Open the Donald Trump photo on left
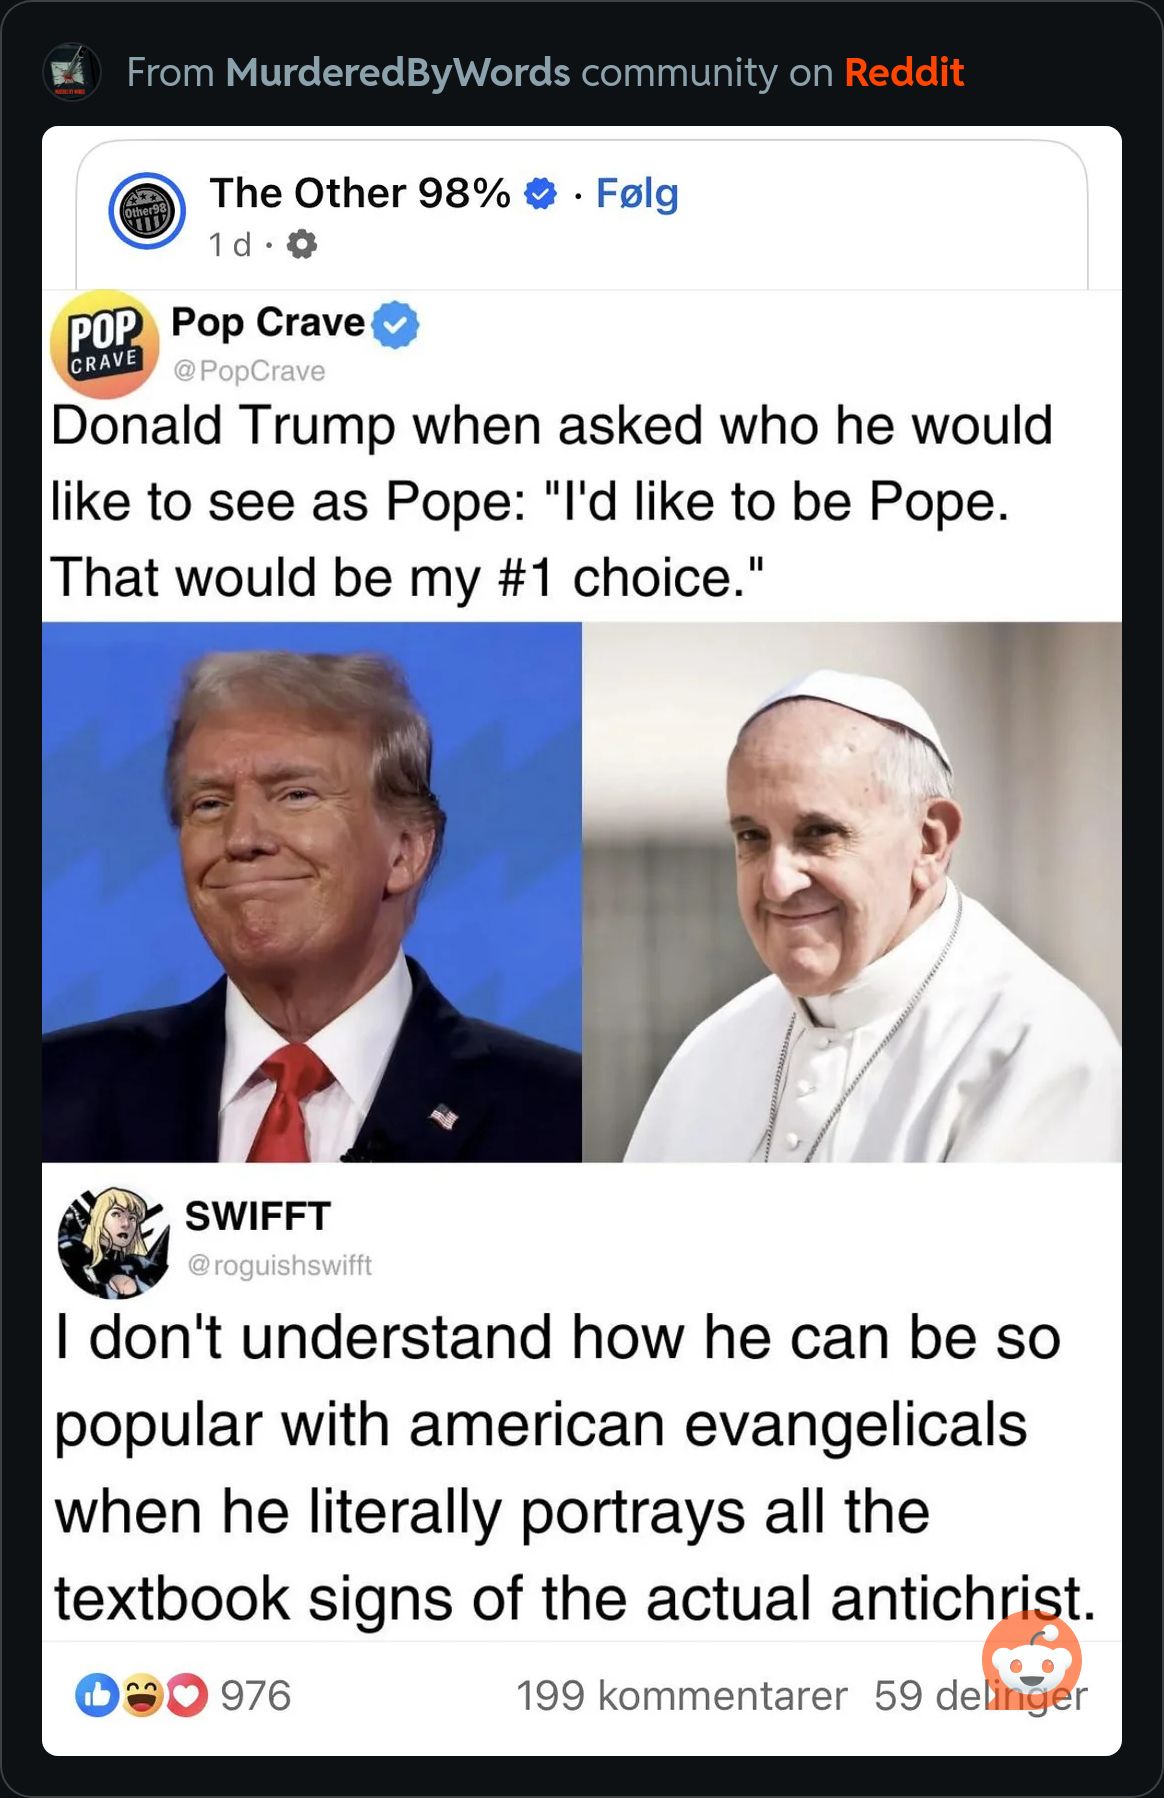1164x1798 pixels. [x=312, y=892]
